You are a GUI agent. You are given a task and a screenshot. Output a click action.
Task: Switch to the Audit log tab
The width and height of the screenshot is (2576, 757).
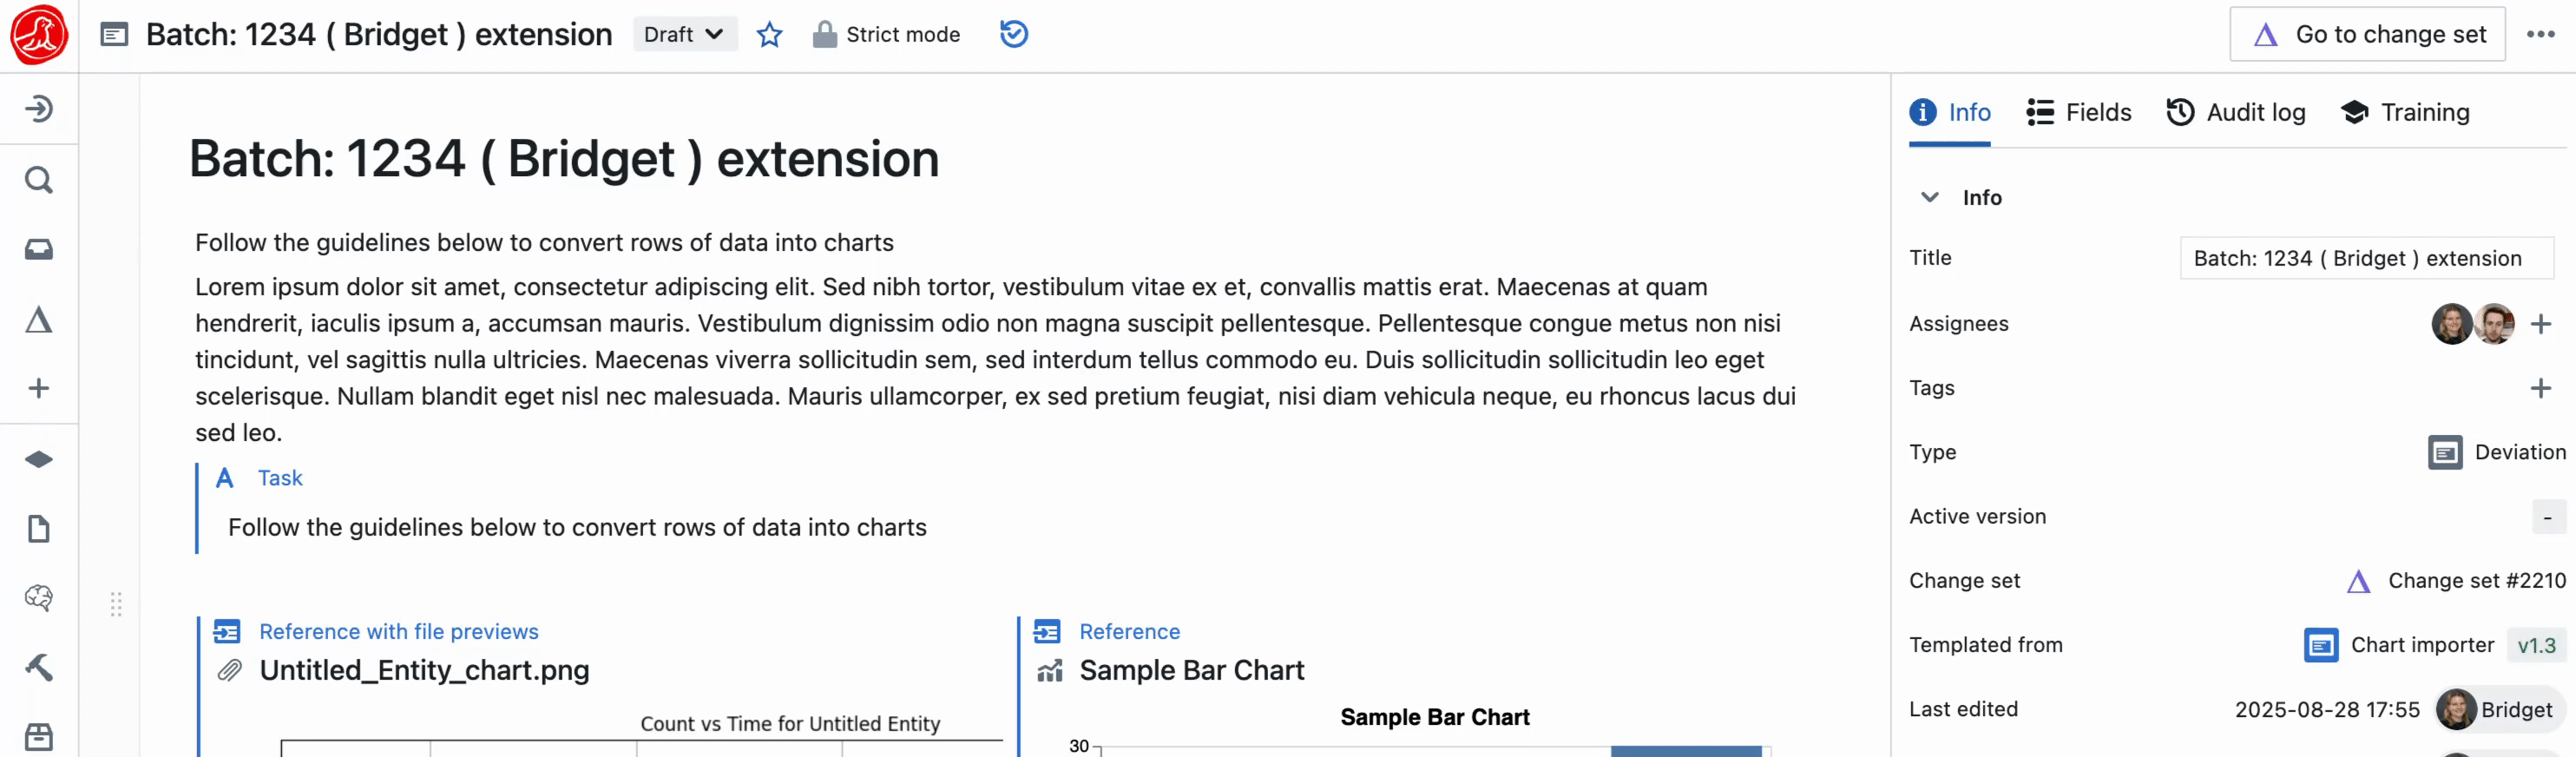click(2236, 112)
